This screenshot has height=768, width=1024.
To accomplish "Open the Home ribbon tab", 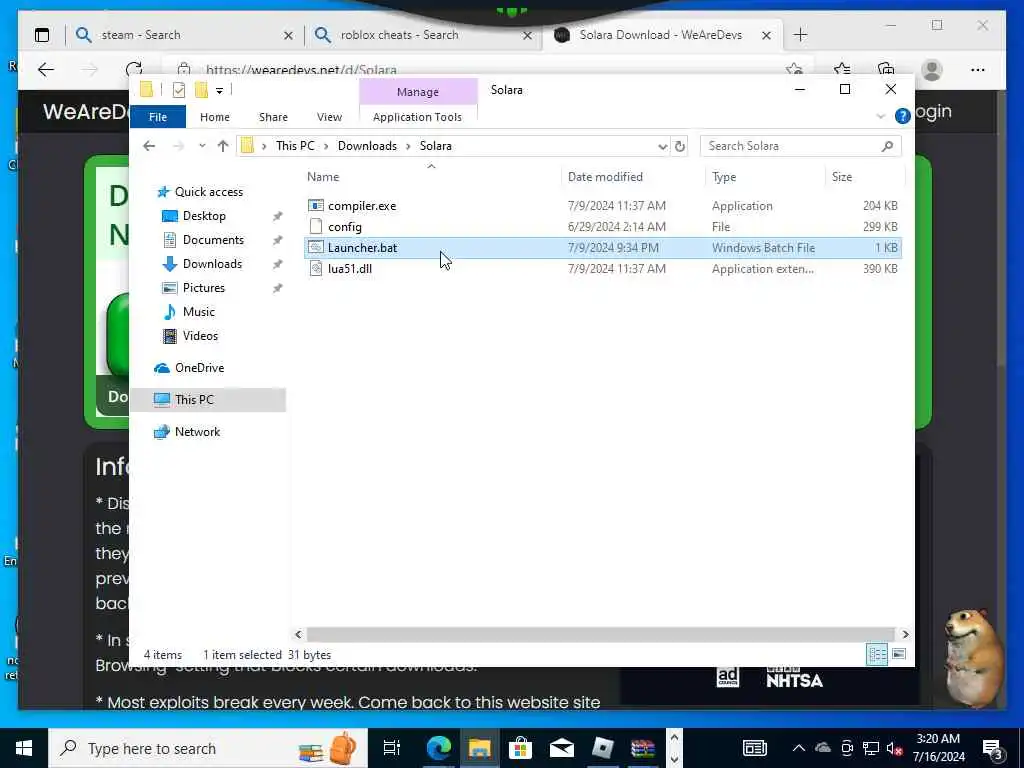I will pyautogui.click(x=214, y=117).
